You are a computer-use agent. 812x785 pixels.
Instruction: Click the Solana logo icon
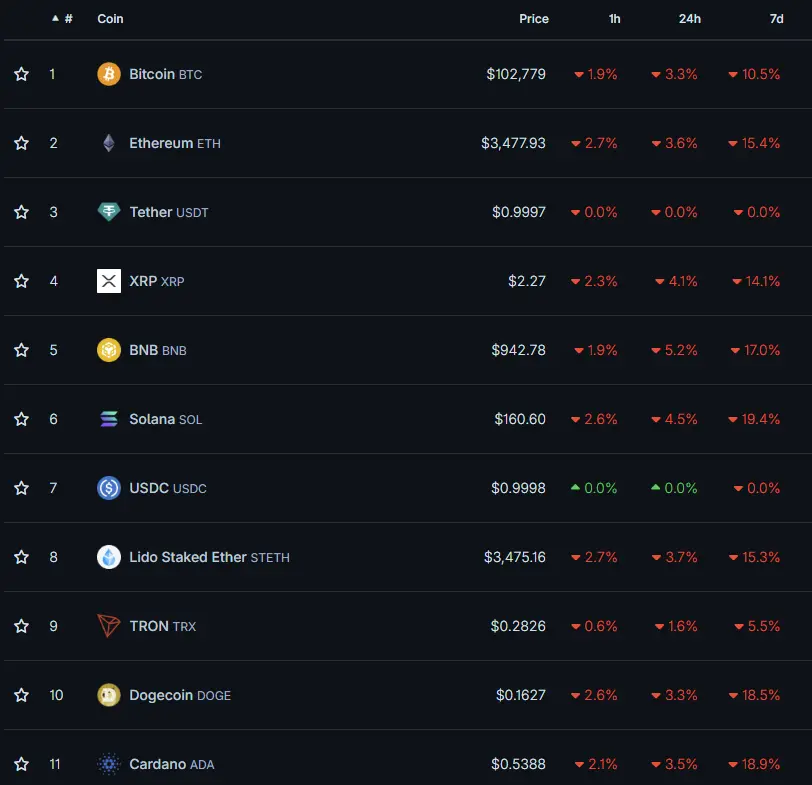(109, 419)
